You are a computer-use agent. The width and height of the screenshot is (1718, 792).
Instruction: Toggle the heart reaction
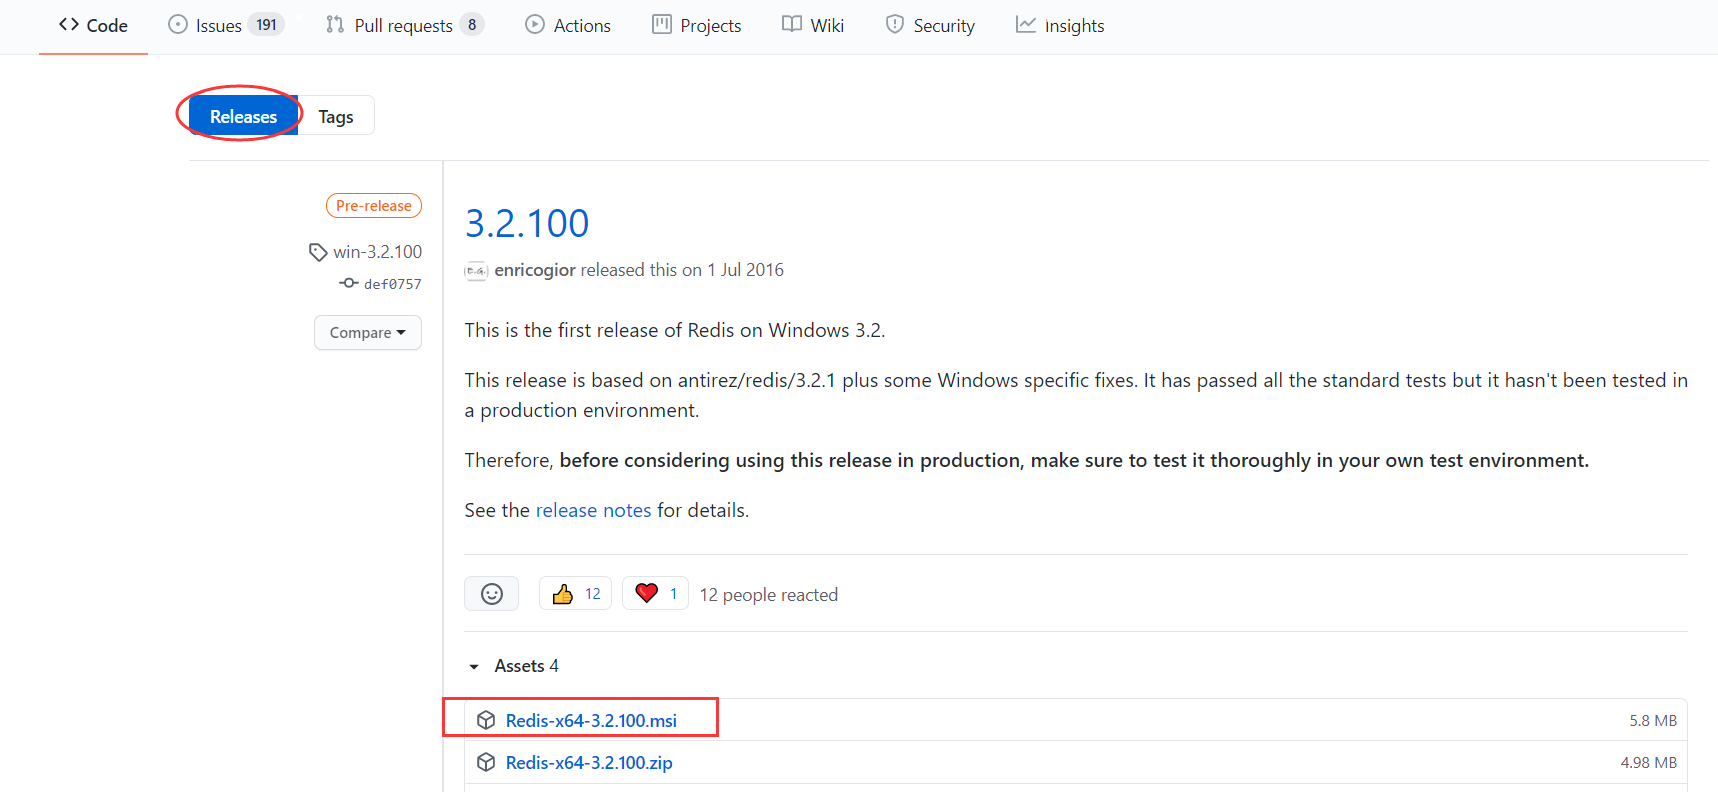pos(656,594)
